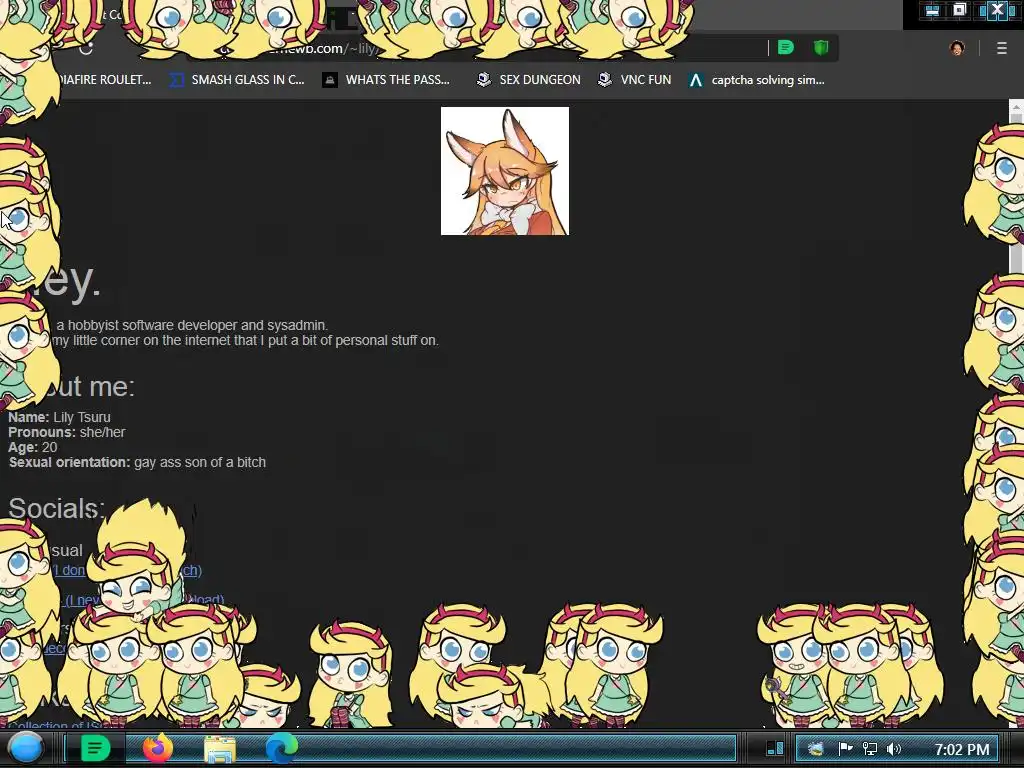
Task: Click the browser window minimize button
Action: [933, 10]
